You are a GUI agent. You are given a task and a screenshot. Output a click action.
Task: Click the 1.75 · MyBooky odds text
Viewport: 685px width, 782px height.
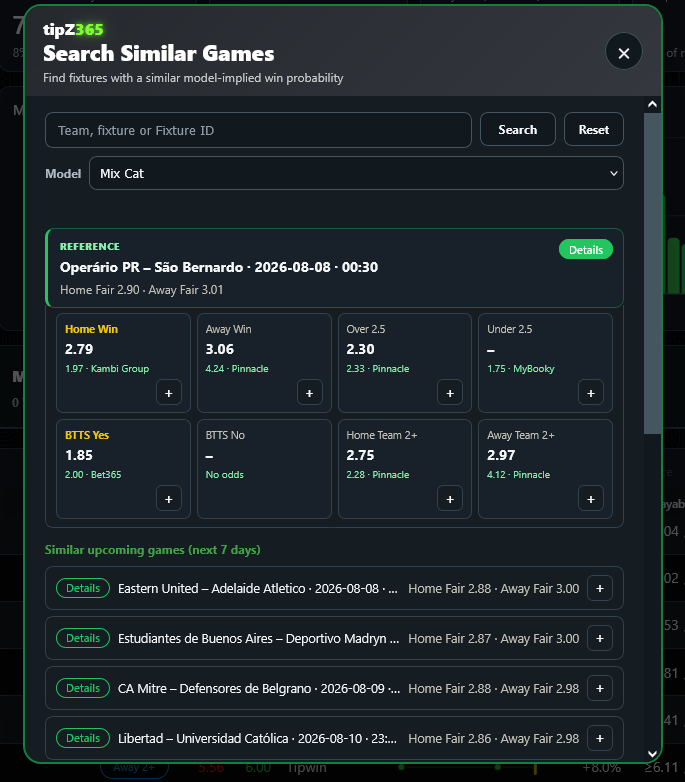520,369
